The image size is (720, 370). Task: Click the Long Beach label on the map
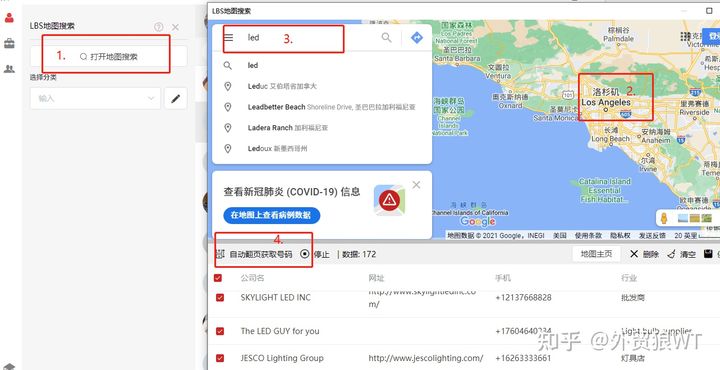point(610,138)
